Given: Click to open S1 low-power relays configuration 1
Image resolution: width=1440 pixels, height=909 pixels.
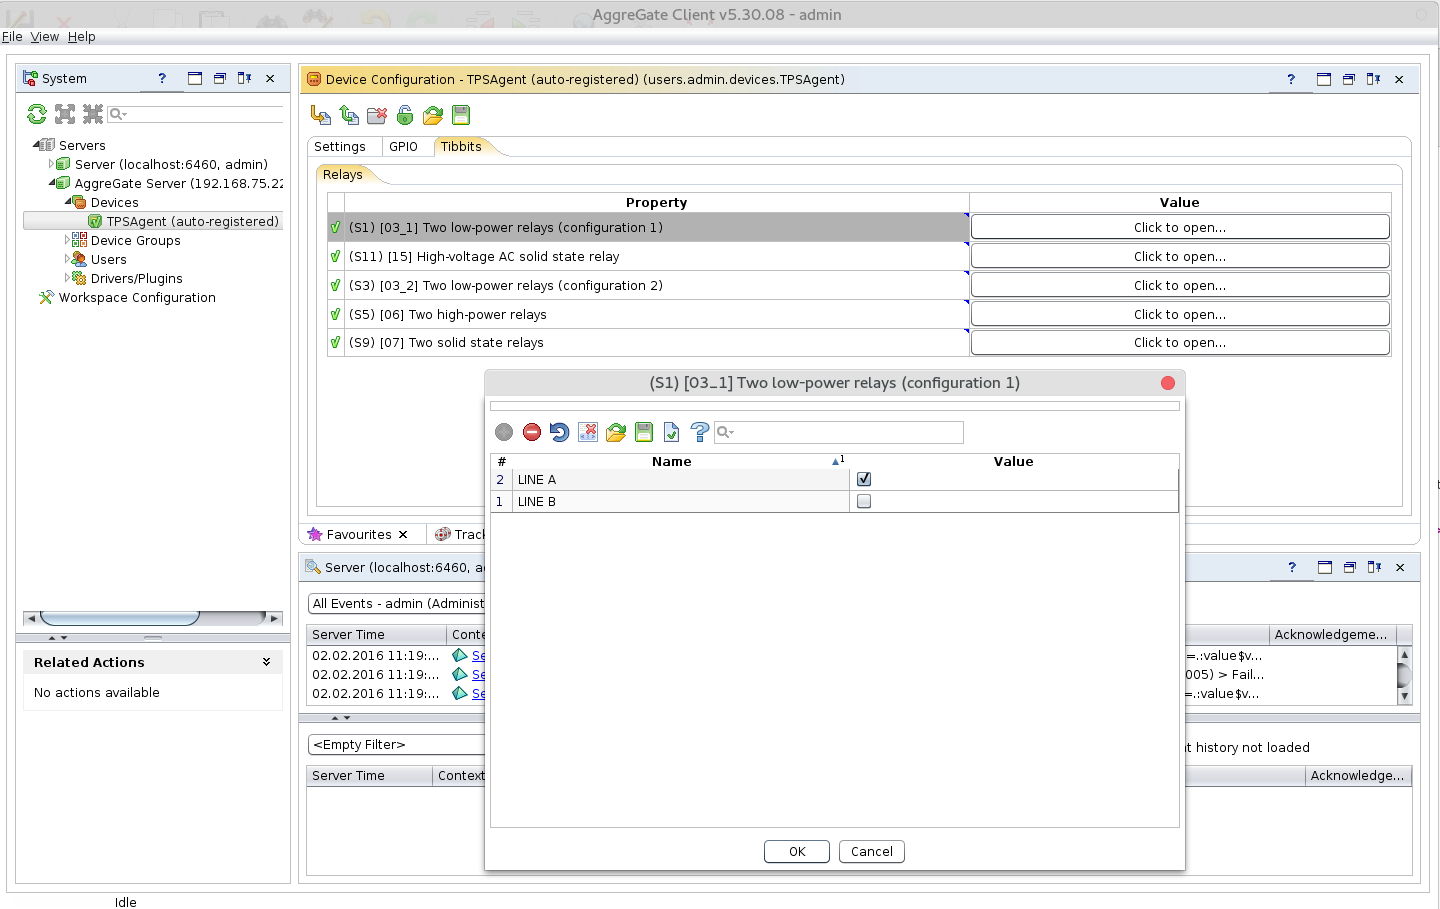Looking at the screenshot, I should pyautogui.click(x=1180, y=227).
